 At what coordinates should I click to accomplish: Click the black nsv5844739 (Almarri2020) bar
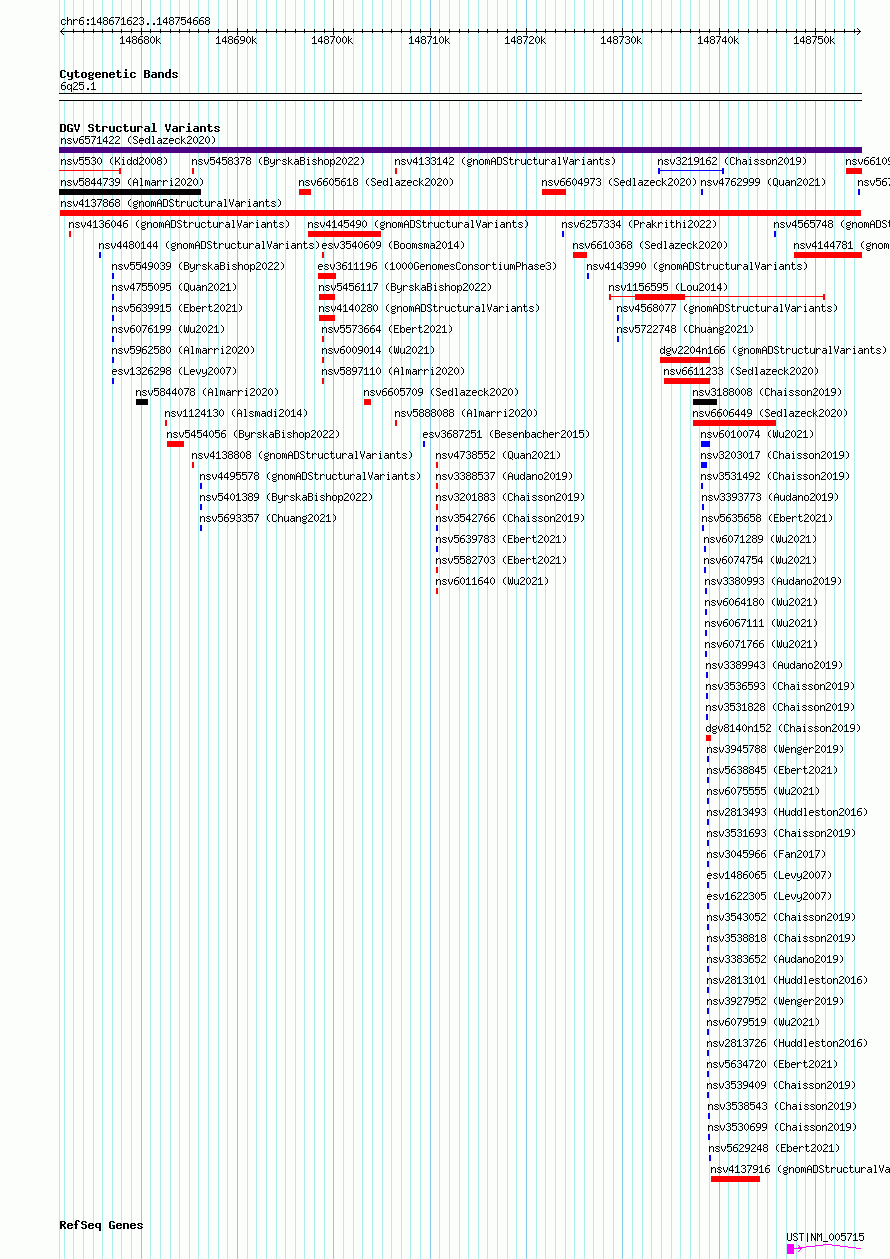130,192
